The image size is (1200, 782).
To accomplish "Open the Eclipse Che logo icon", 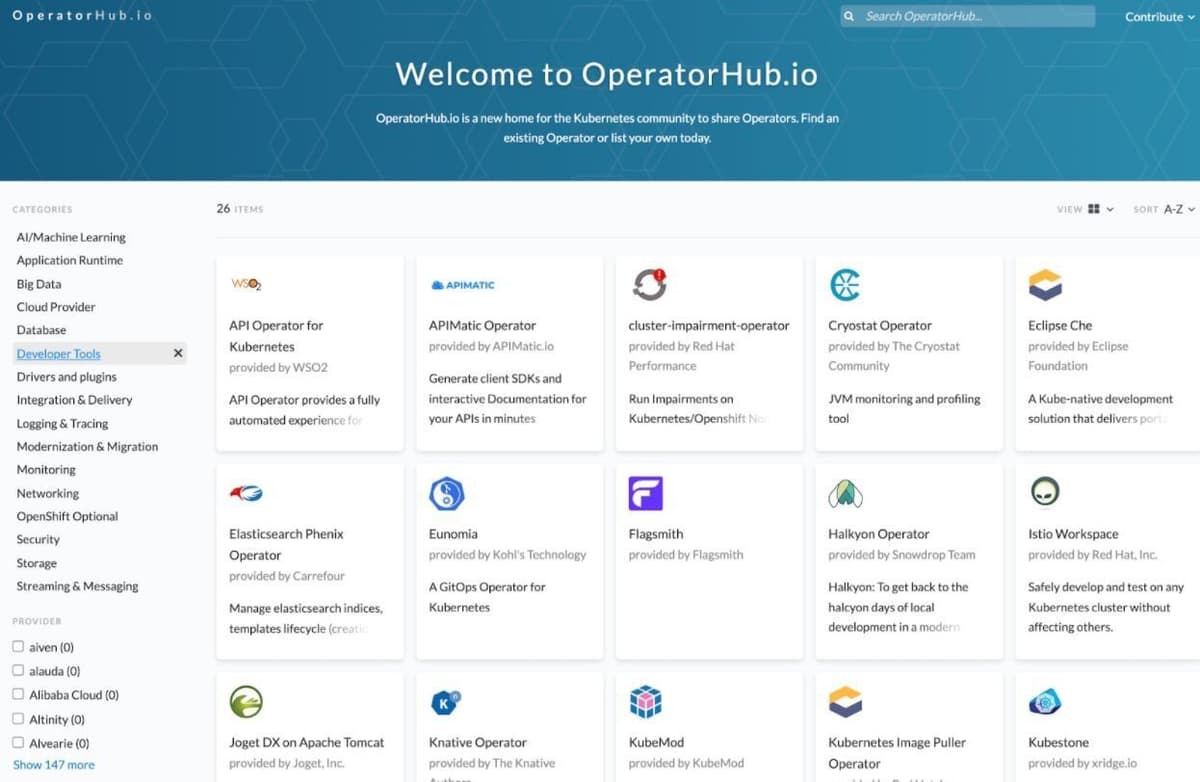I will [1046, 284].
